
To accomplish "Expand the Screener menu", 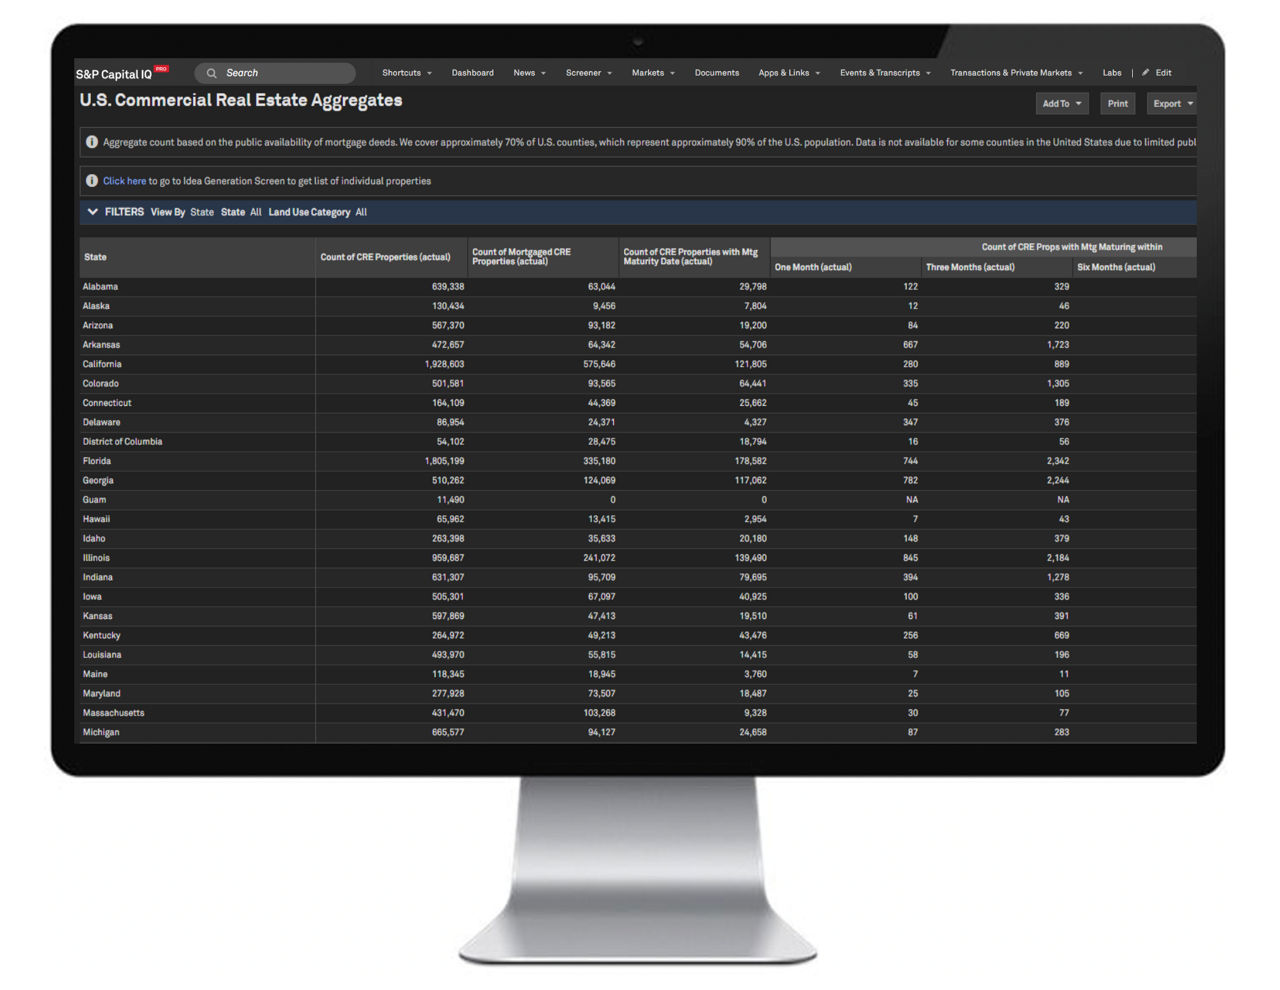I will tap(588, 73).
